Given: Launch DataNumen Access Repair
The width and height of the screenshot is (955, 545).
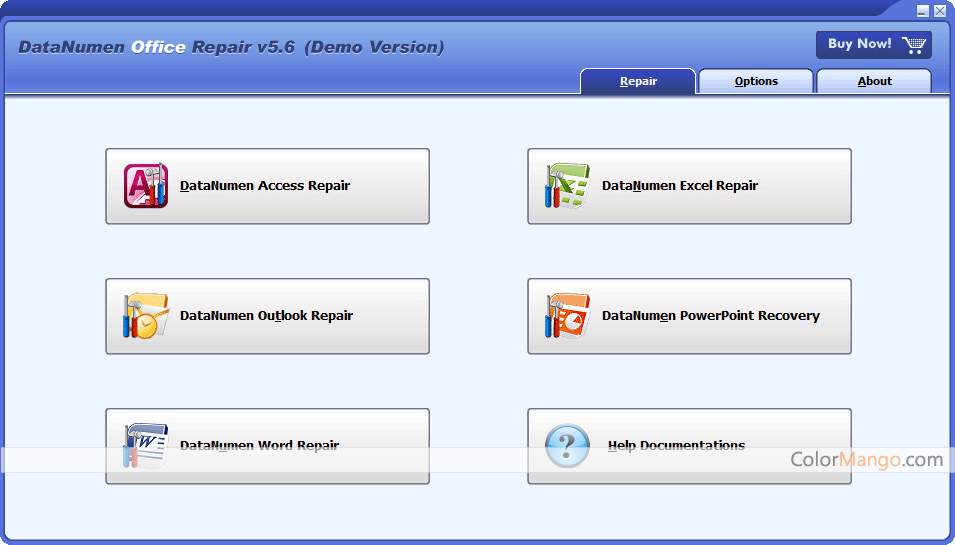Looking at the screenshot, I should pyautogui.click(x=267, y=186).
